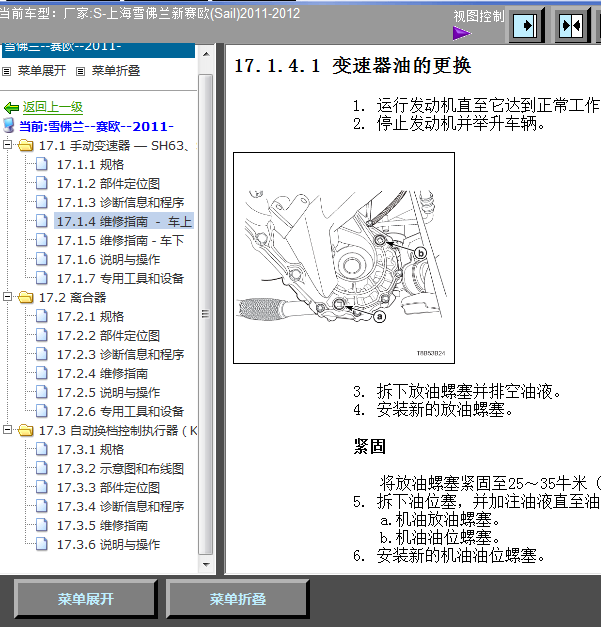Click the page icon beside 17.2.6 专用工具和设备
This screenshot has width=601, height=629.
[42, 410]
